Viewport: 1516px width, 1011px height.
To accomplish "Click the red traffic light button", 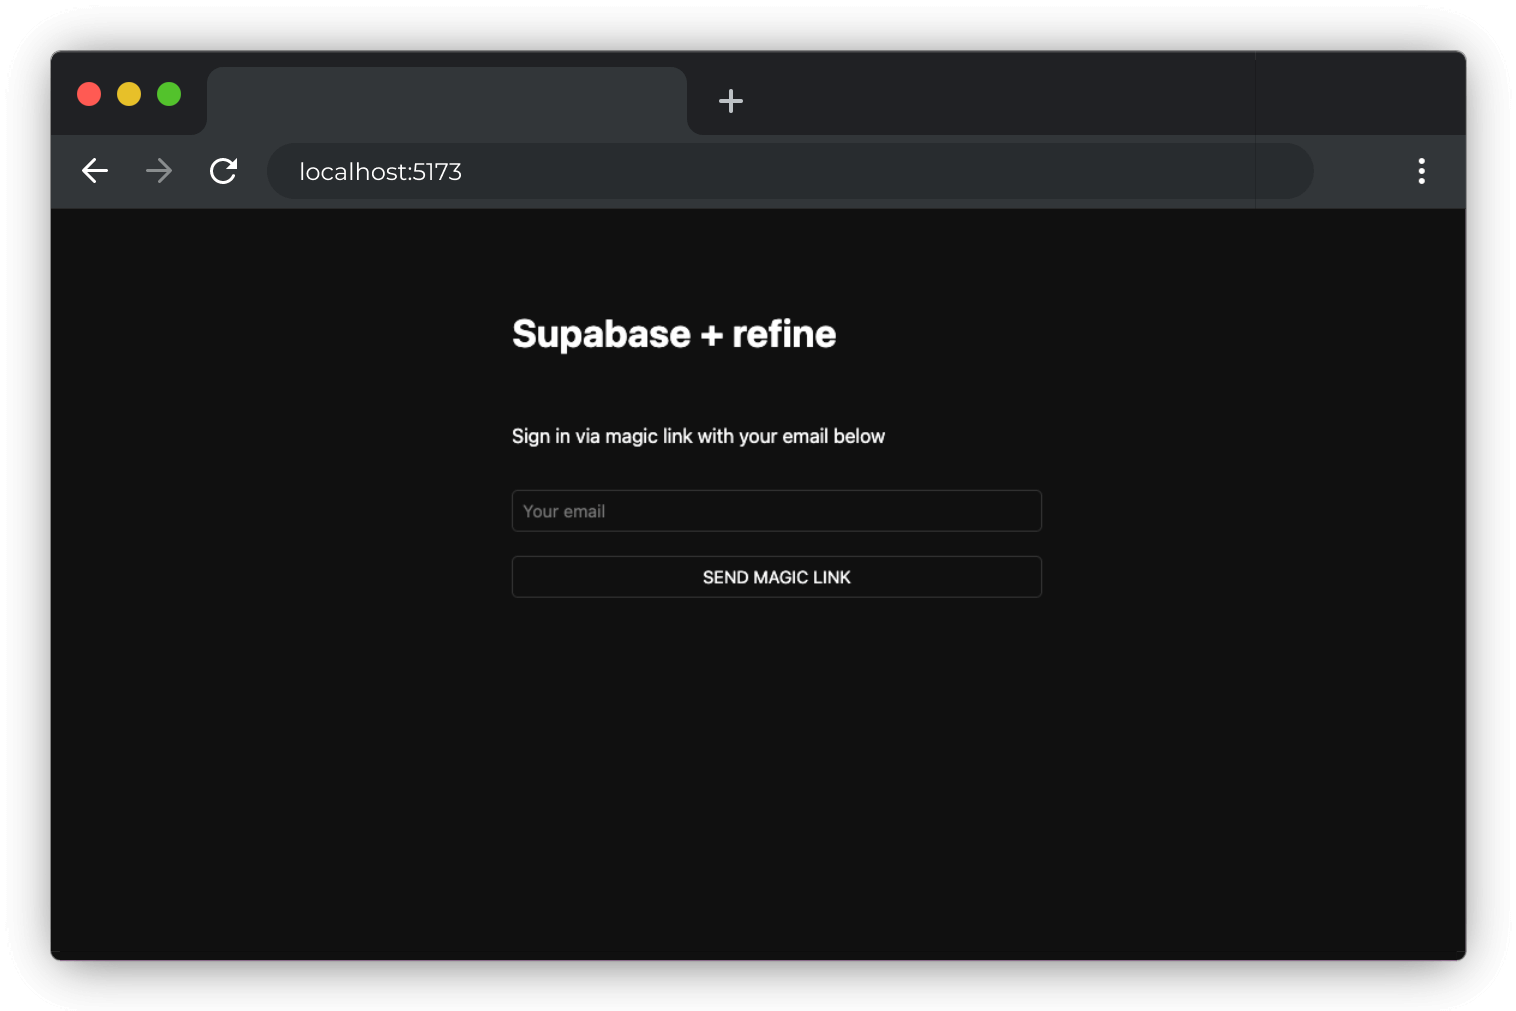I will click(88, 93).
